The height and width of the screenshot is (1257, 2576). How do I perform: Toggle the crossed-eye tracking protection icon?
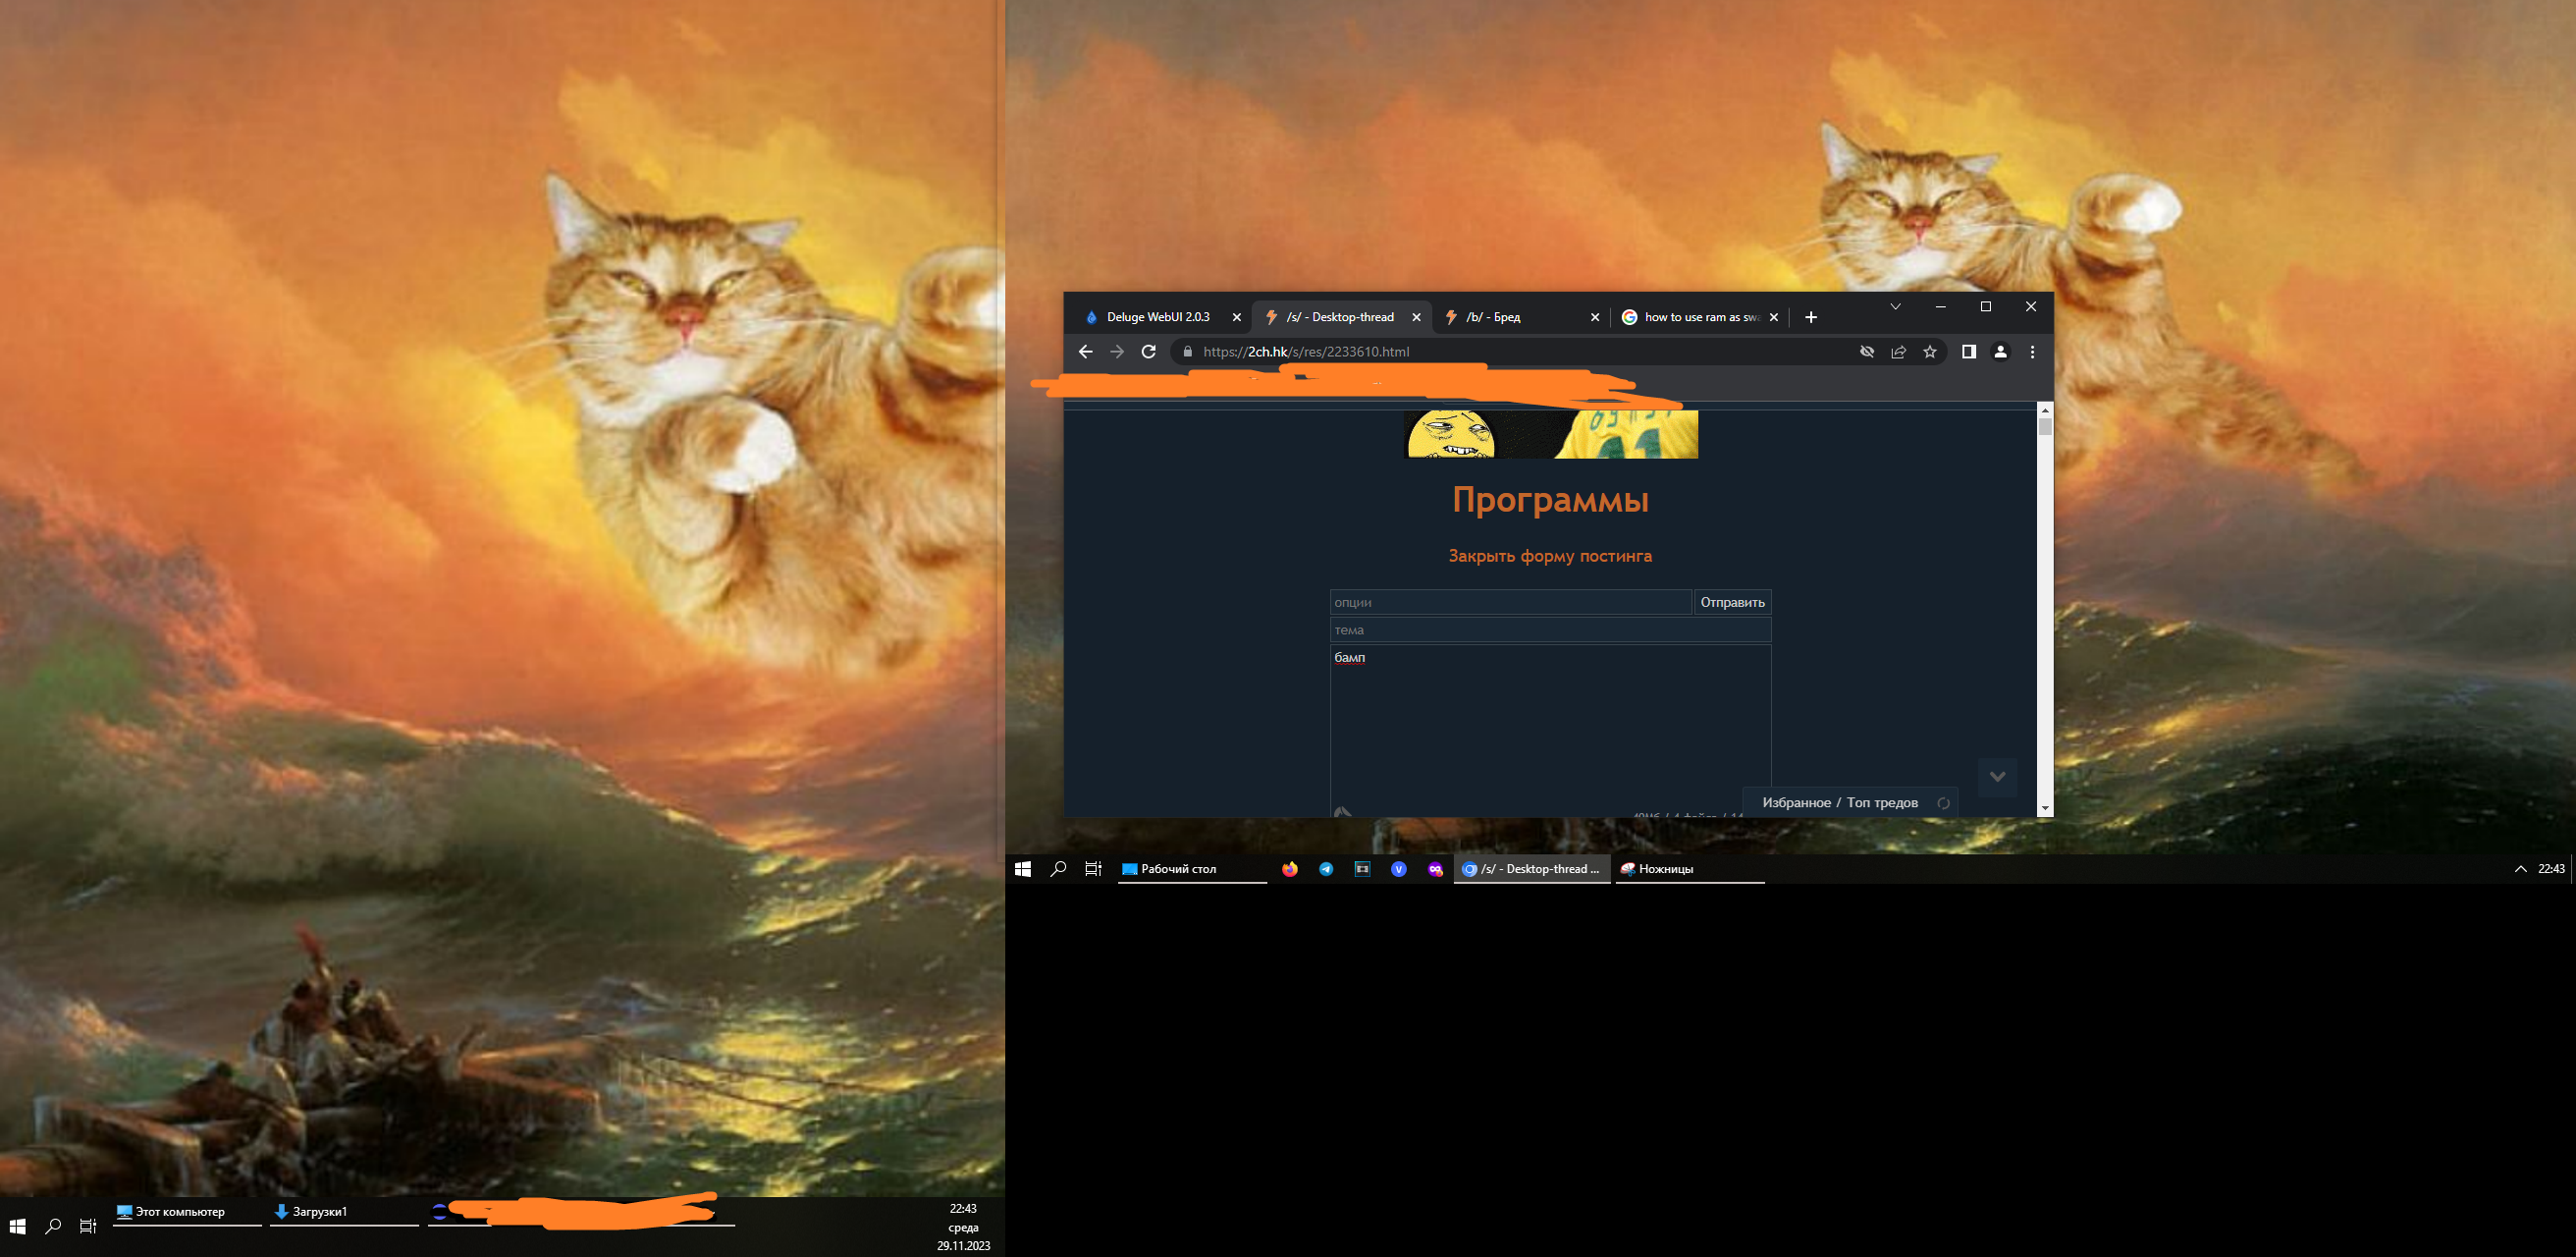pyautogui.click(x=1866, y=352)
